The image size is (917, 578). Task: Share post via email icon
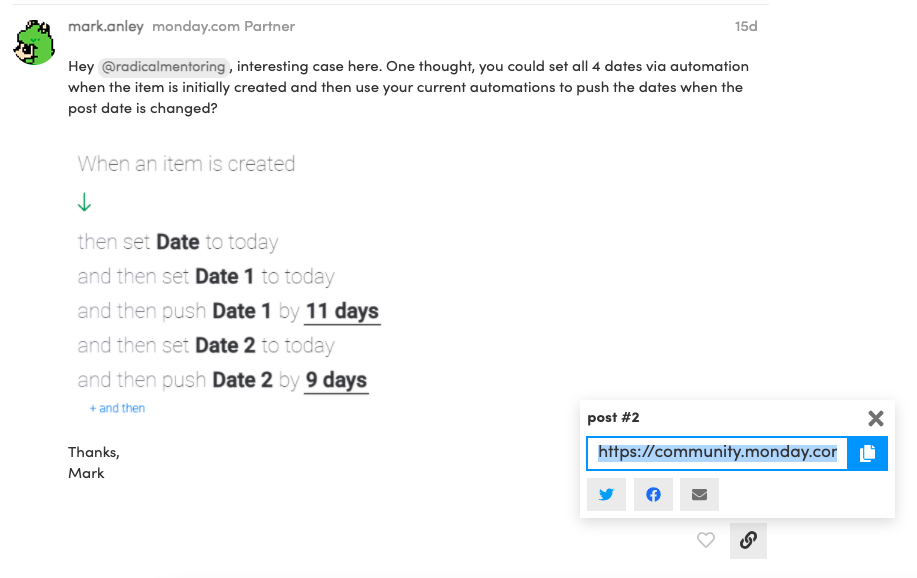699,494
